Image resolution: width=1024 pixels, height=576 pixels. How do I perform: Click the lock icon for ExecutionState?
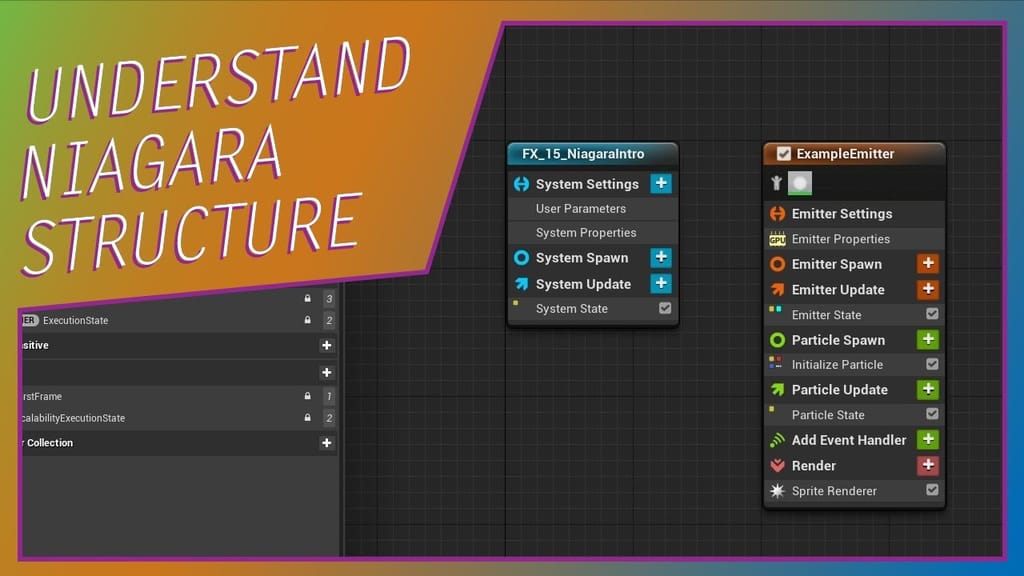pyautogui.click(x=308, y=320)
